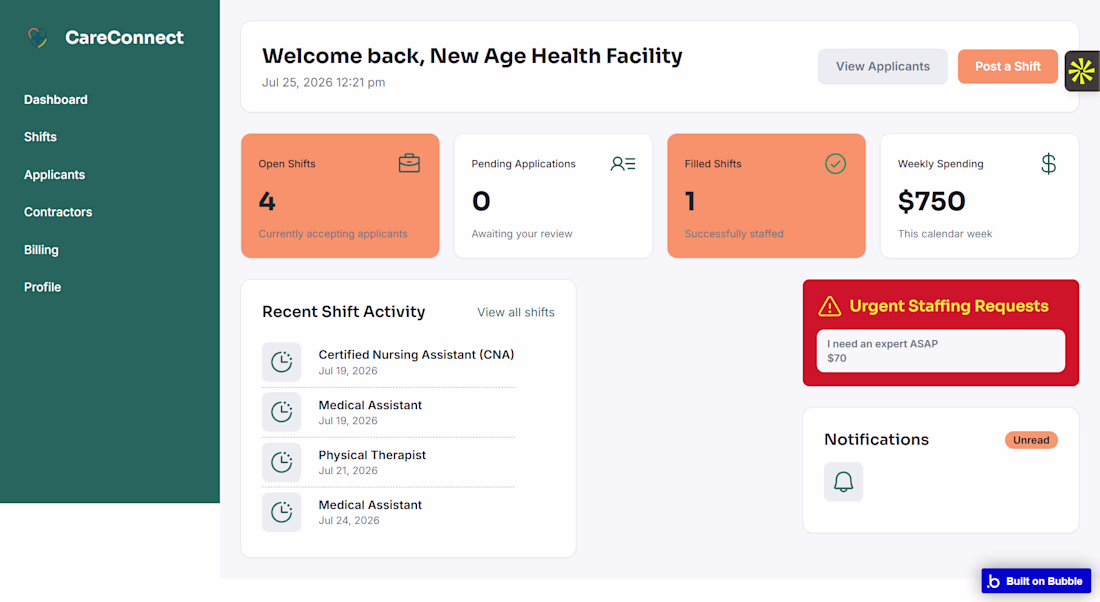Click the CareConnect heart logo icon
1100x602 pixels.
coord(38,37)
